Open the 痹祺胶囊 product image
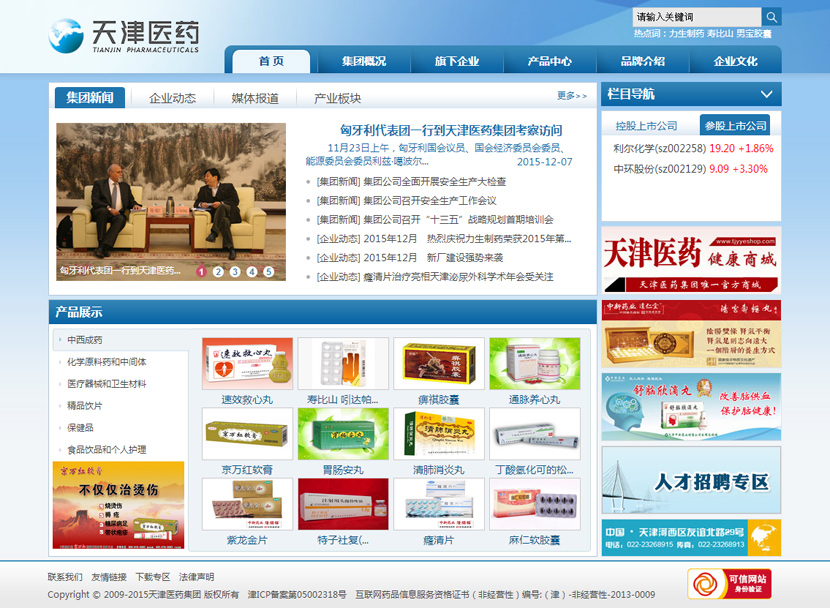830x608 pixels. pyautogui.click(x=439, y=364)
